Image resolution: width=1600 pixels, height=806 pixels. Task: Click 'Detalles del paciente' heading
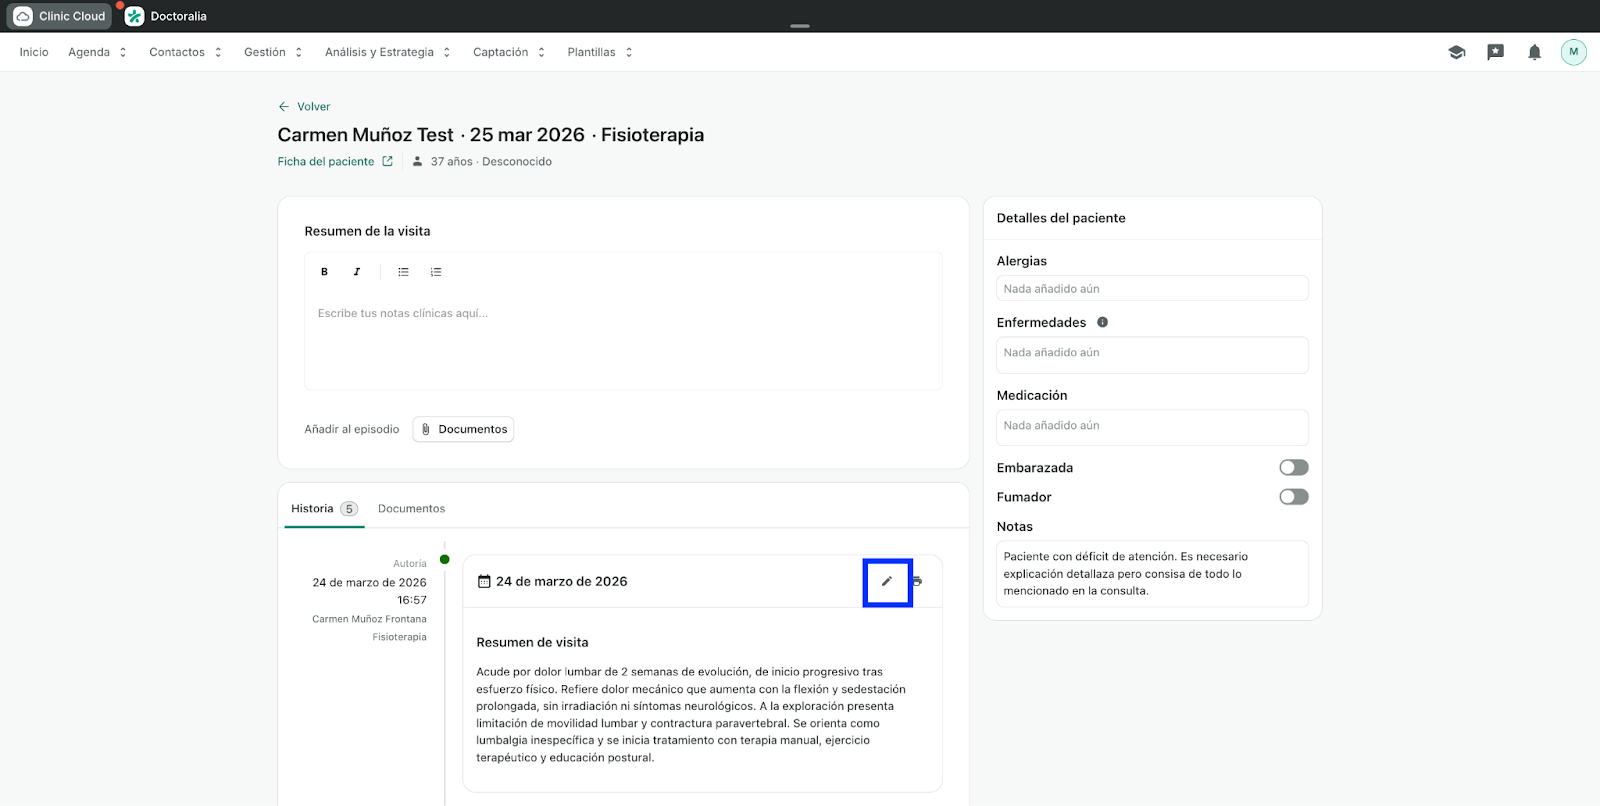[x=1061, y=218]
